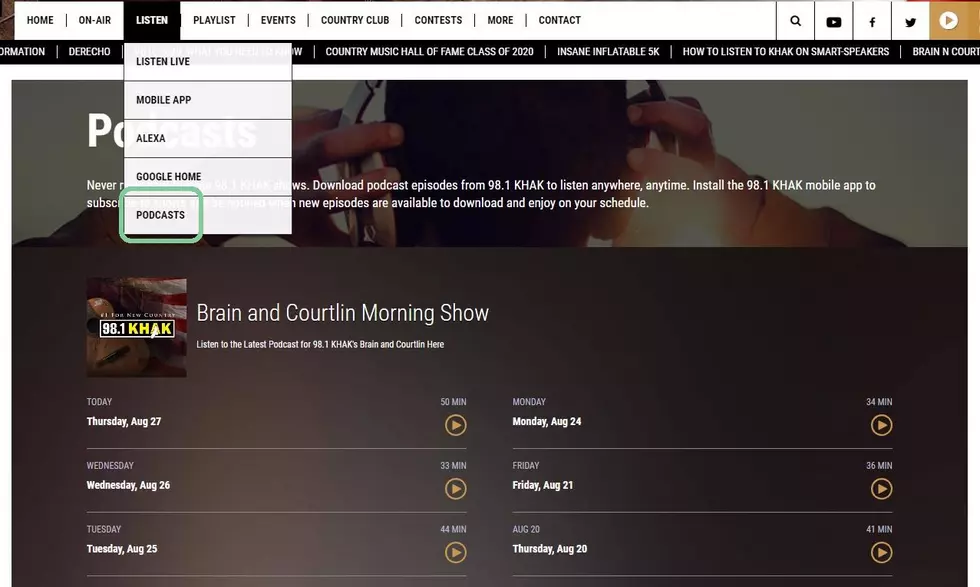
Task: Open Insane Inflatable 5K link
Action: (608, 51)
